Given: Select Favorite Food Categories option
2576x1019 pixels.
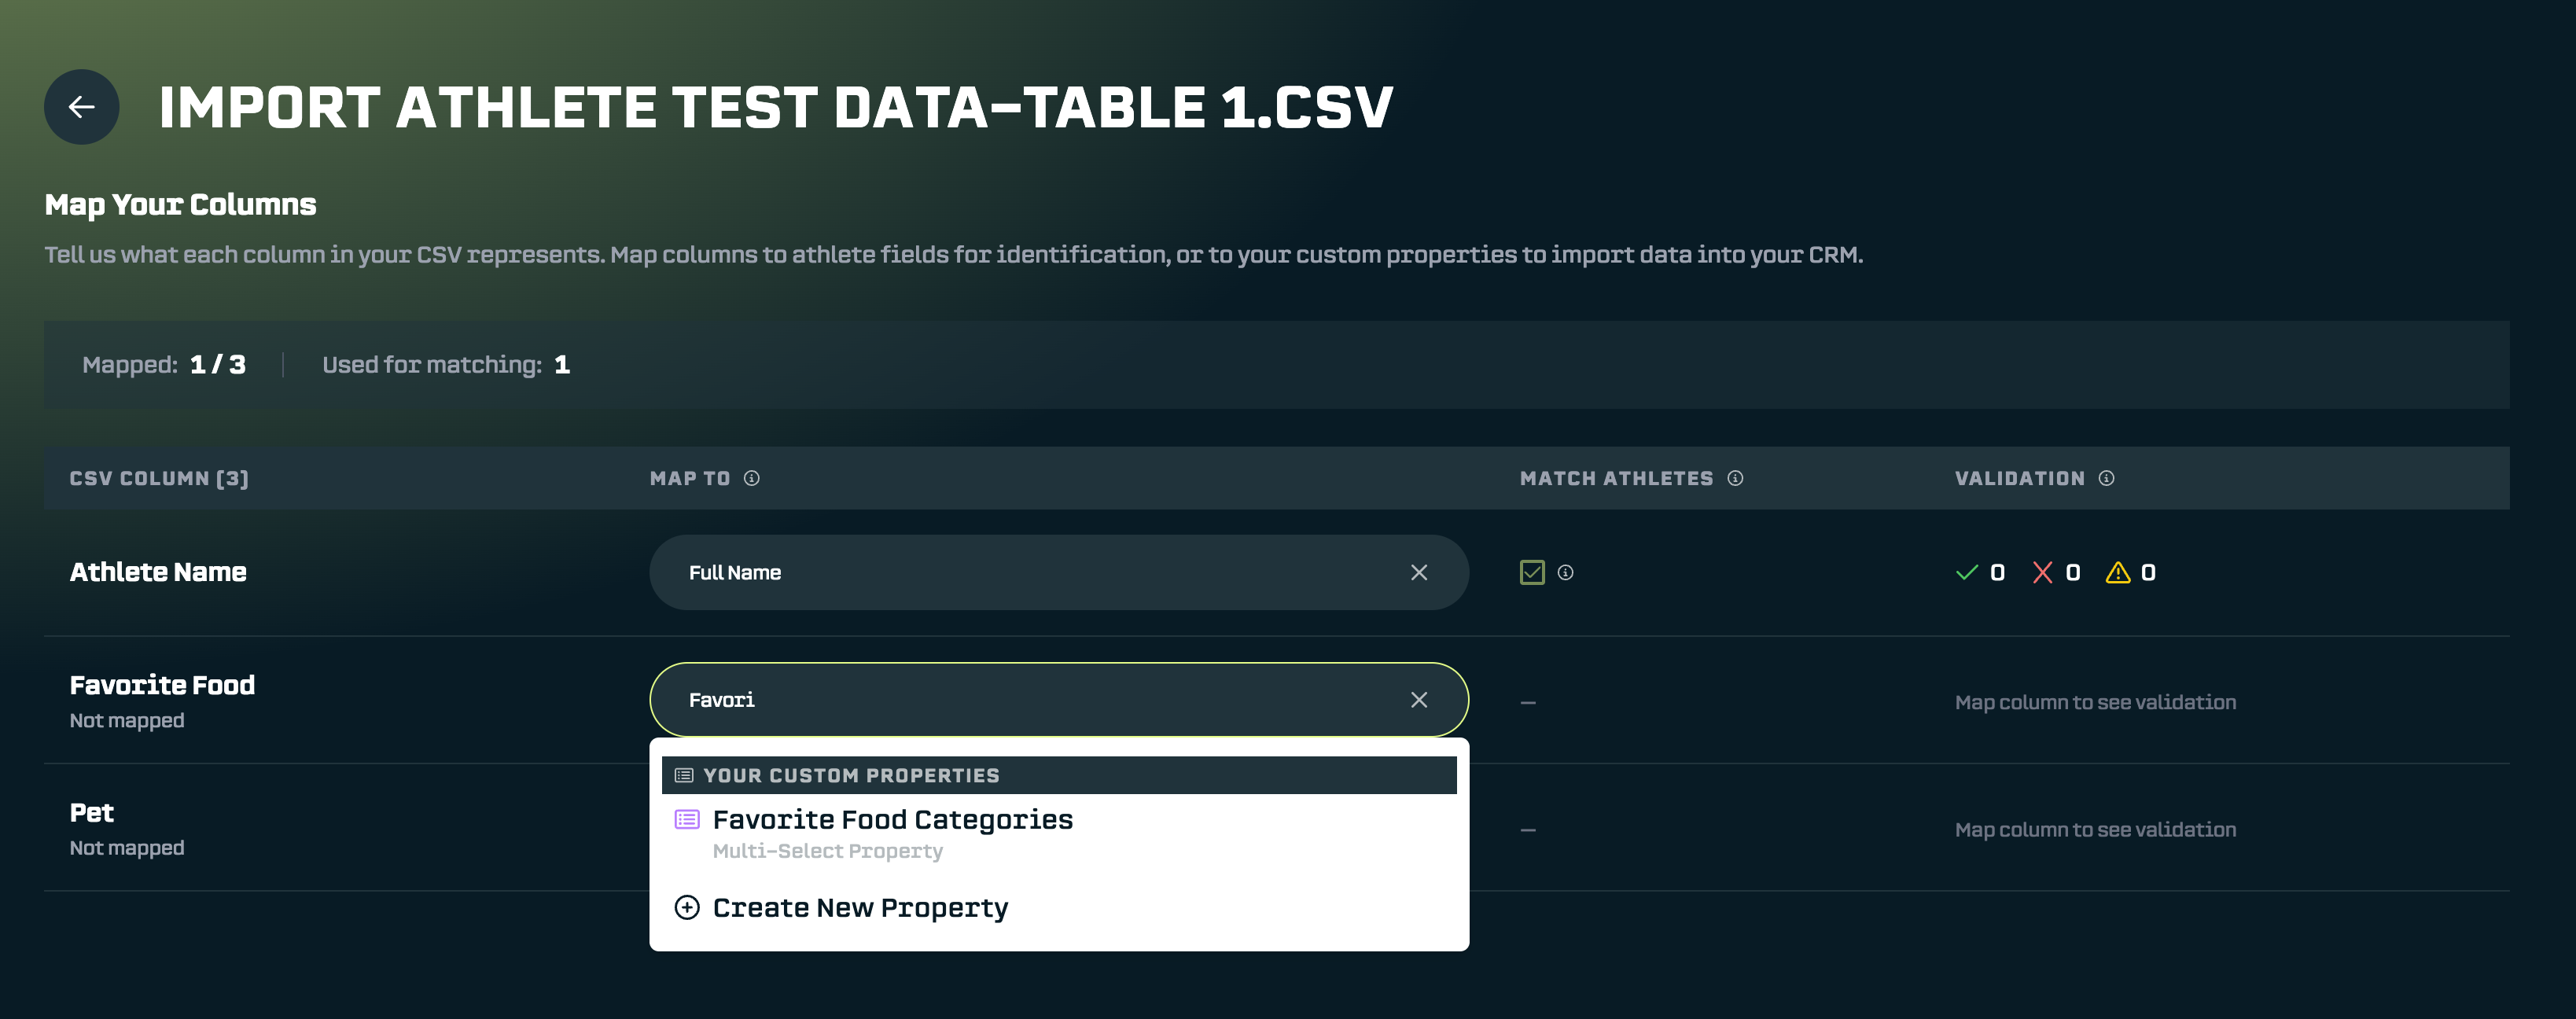Looking at the screenshot, I should [892, 821].
